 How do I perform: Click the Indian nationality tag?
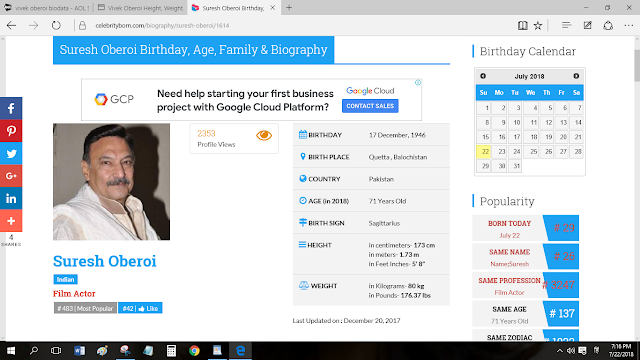(x=65, y=280)
